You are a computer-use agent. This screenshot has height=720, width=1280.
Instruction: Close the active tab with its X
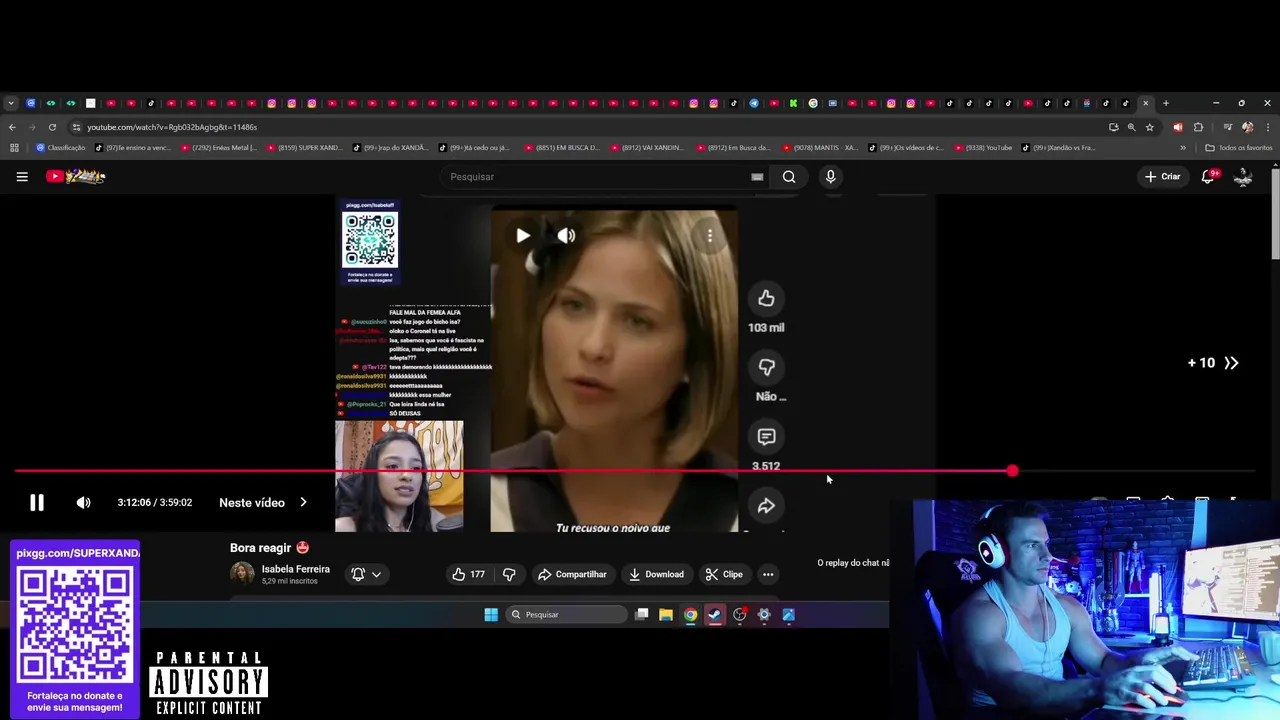click(x=1146, y=103)
